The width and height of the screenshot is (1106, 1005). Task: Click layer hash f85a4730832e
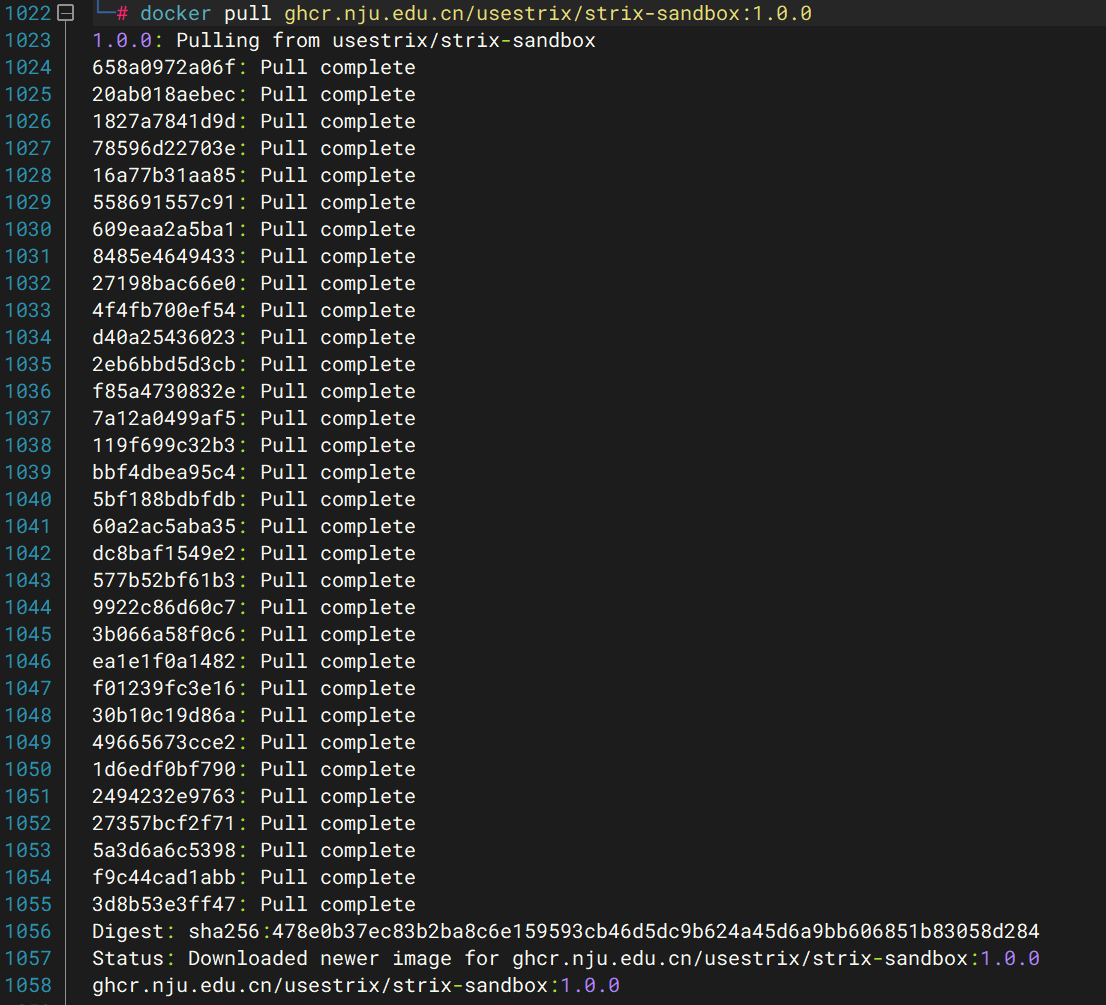point(164,391)
